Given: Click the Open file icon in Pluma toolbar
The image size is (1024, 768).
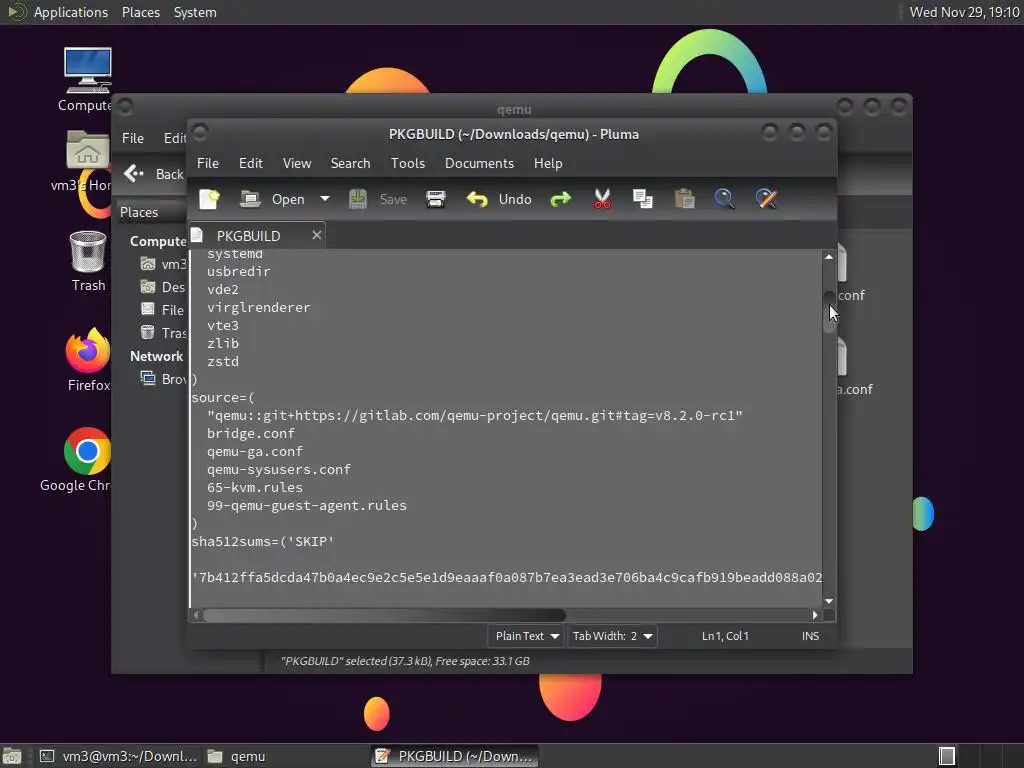Looking at the screenshot, I should coord(250,199).
